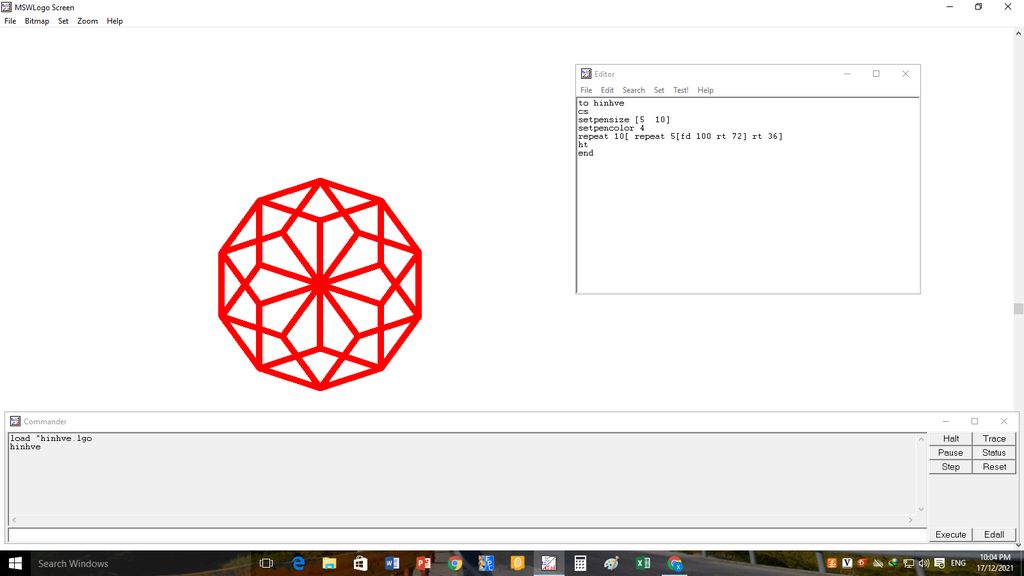
Task: Open the Microsoft Store taskbar icon
Action: (x=360, y=563)
